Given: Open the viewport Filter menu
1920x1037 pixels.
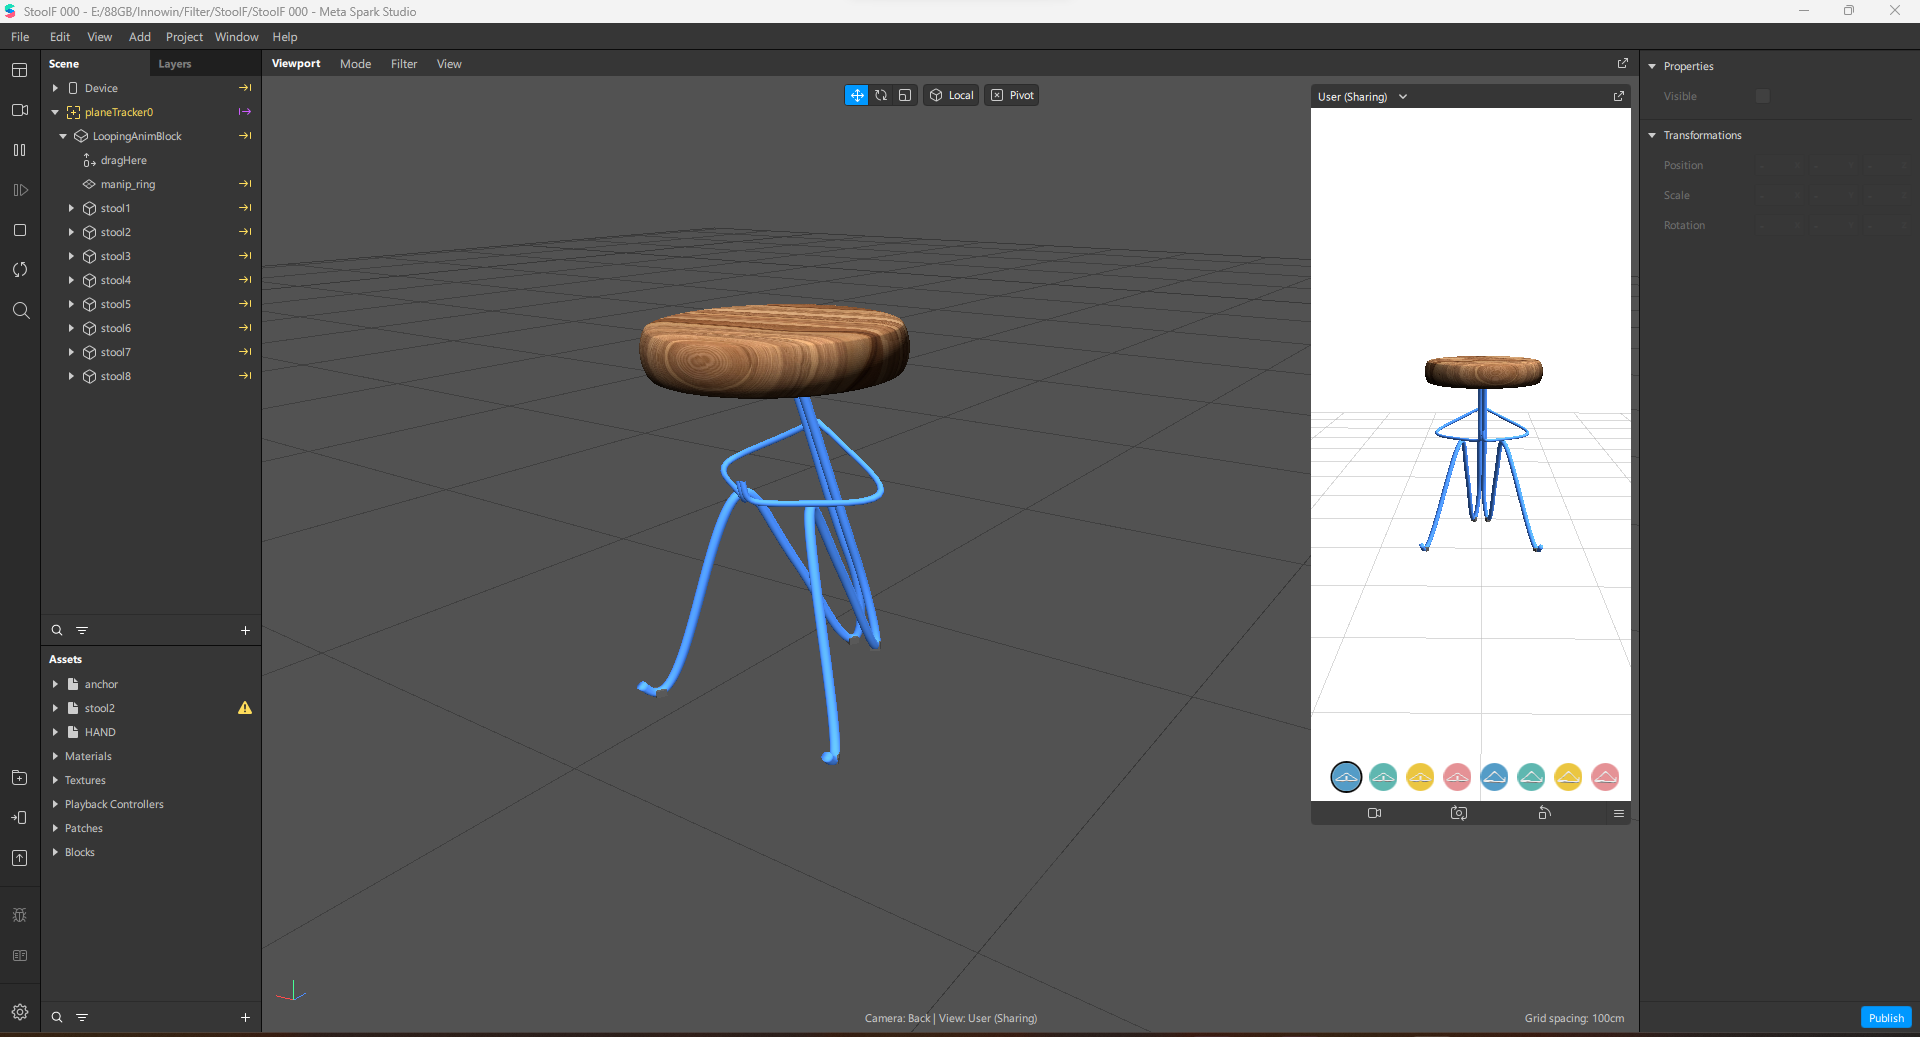Looking at the screenshot, I should (404, 64).
